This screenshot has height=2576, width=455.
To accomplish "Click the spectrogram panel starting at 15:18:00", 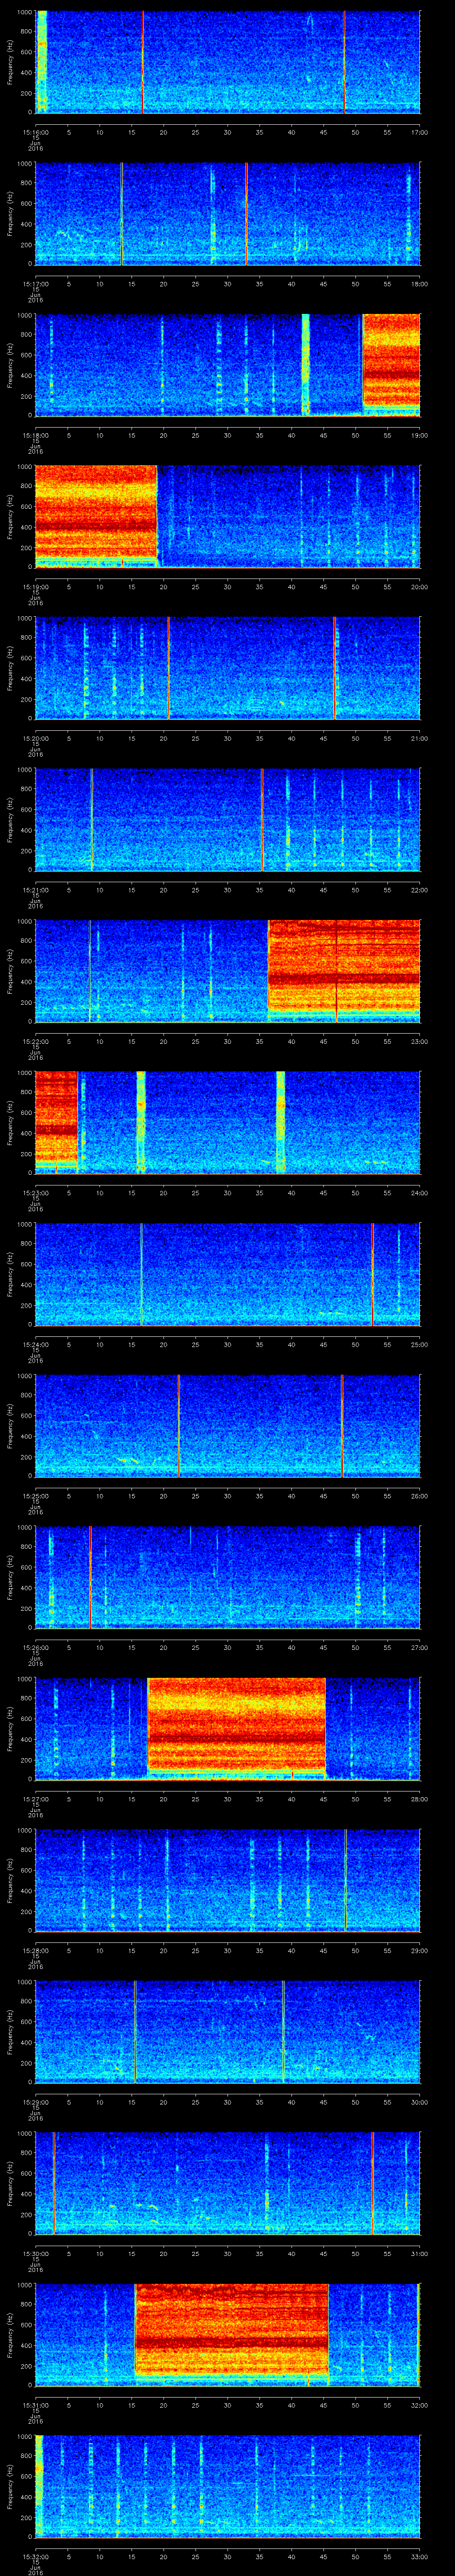I will click(228, 365).
